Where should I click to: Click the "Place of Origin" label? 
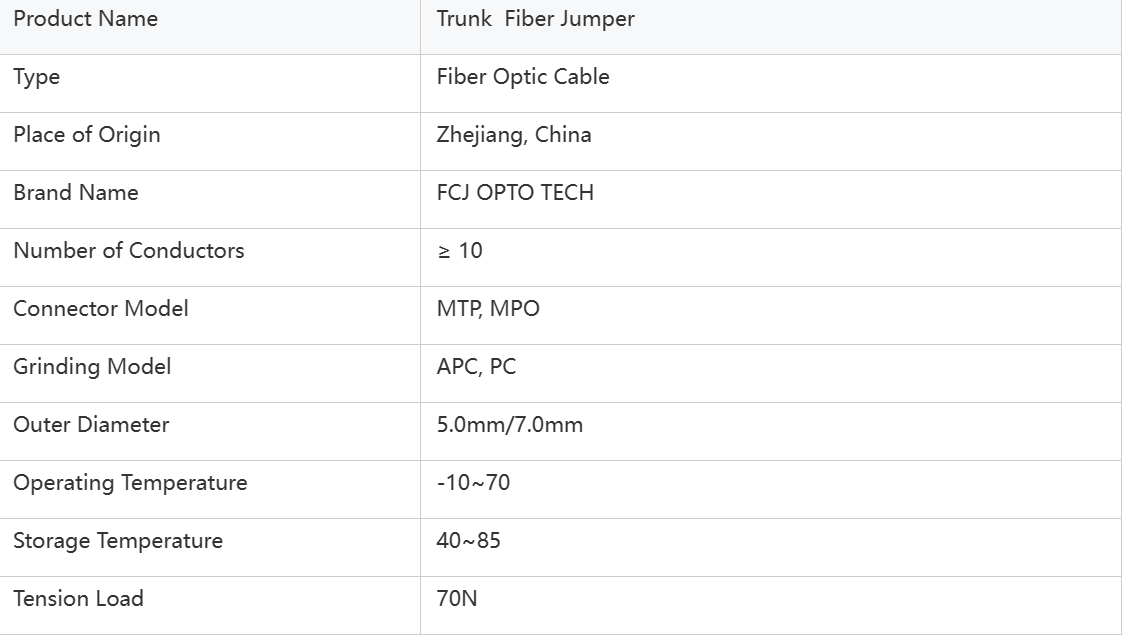point(87,135)
